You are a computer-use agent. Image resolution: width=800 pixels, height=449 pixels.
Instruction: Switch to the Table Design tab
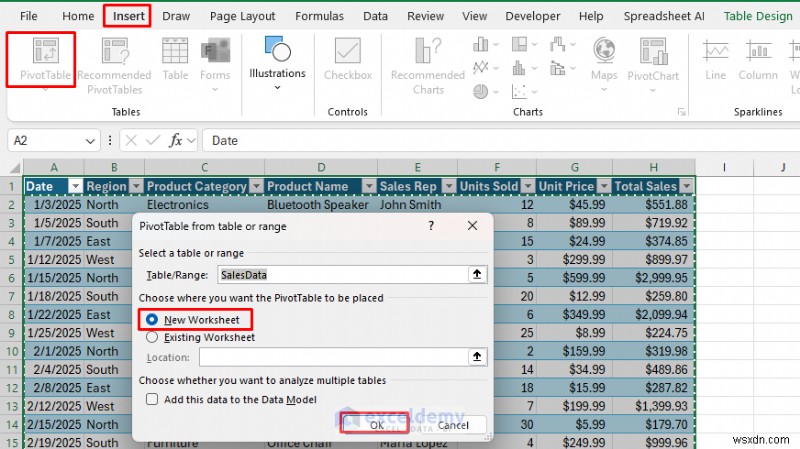click(x=758, y=16)
